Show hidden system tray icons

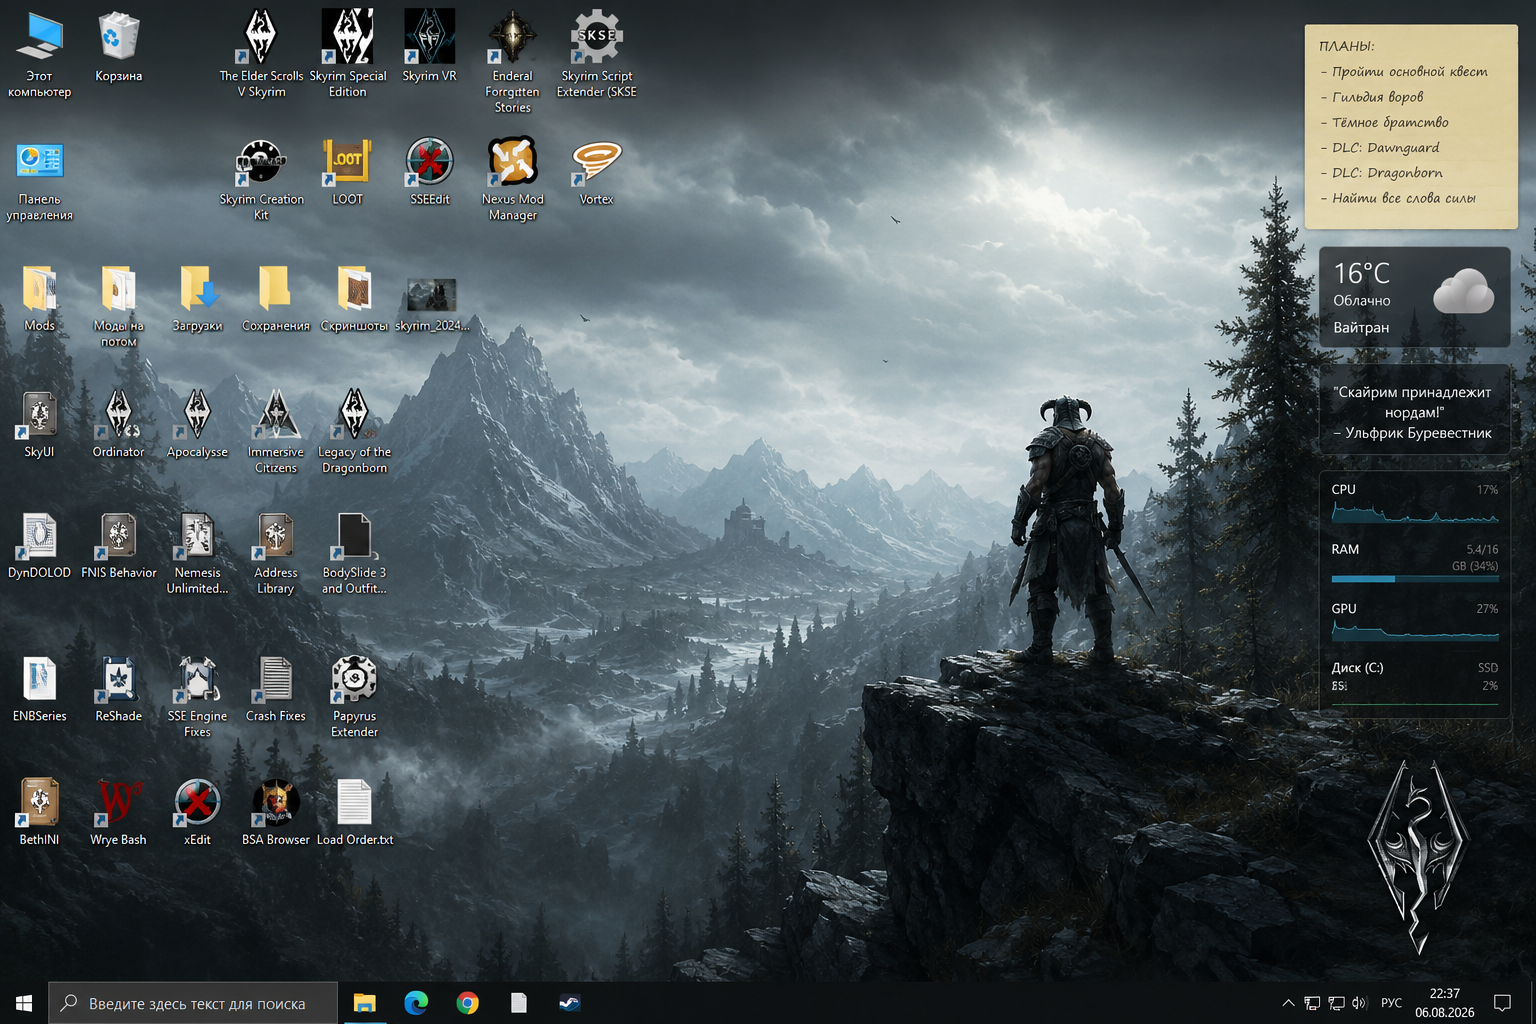click(x=1288, y=1003)
